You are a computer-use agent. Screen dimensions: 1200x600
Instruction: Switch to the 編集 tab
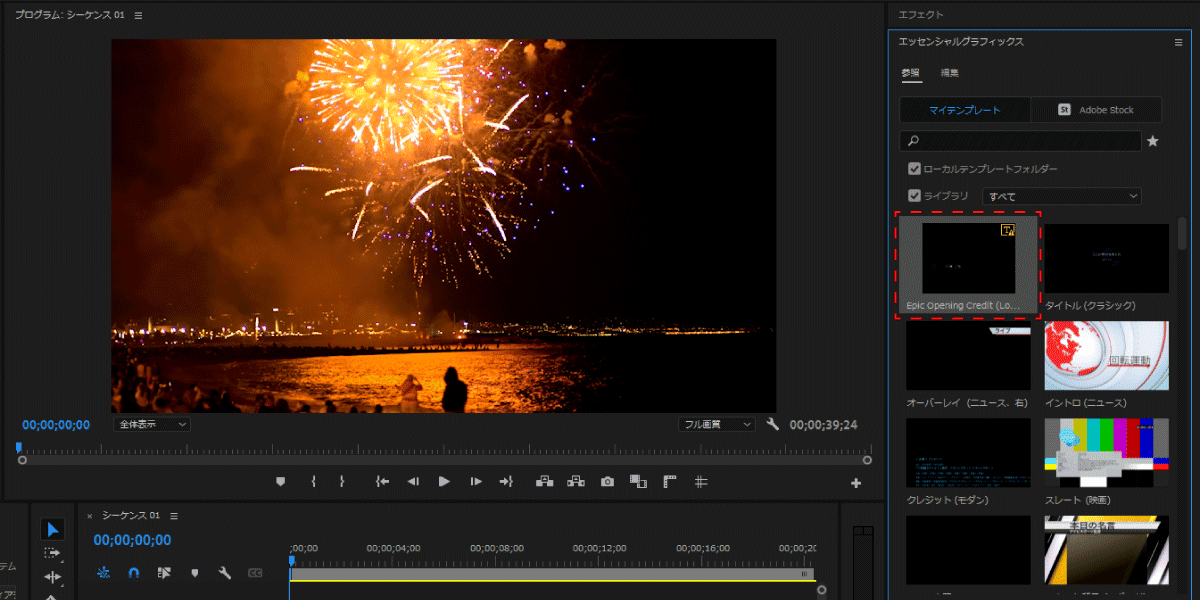click(x=950, y=73)
